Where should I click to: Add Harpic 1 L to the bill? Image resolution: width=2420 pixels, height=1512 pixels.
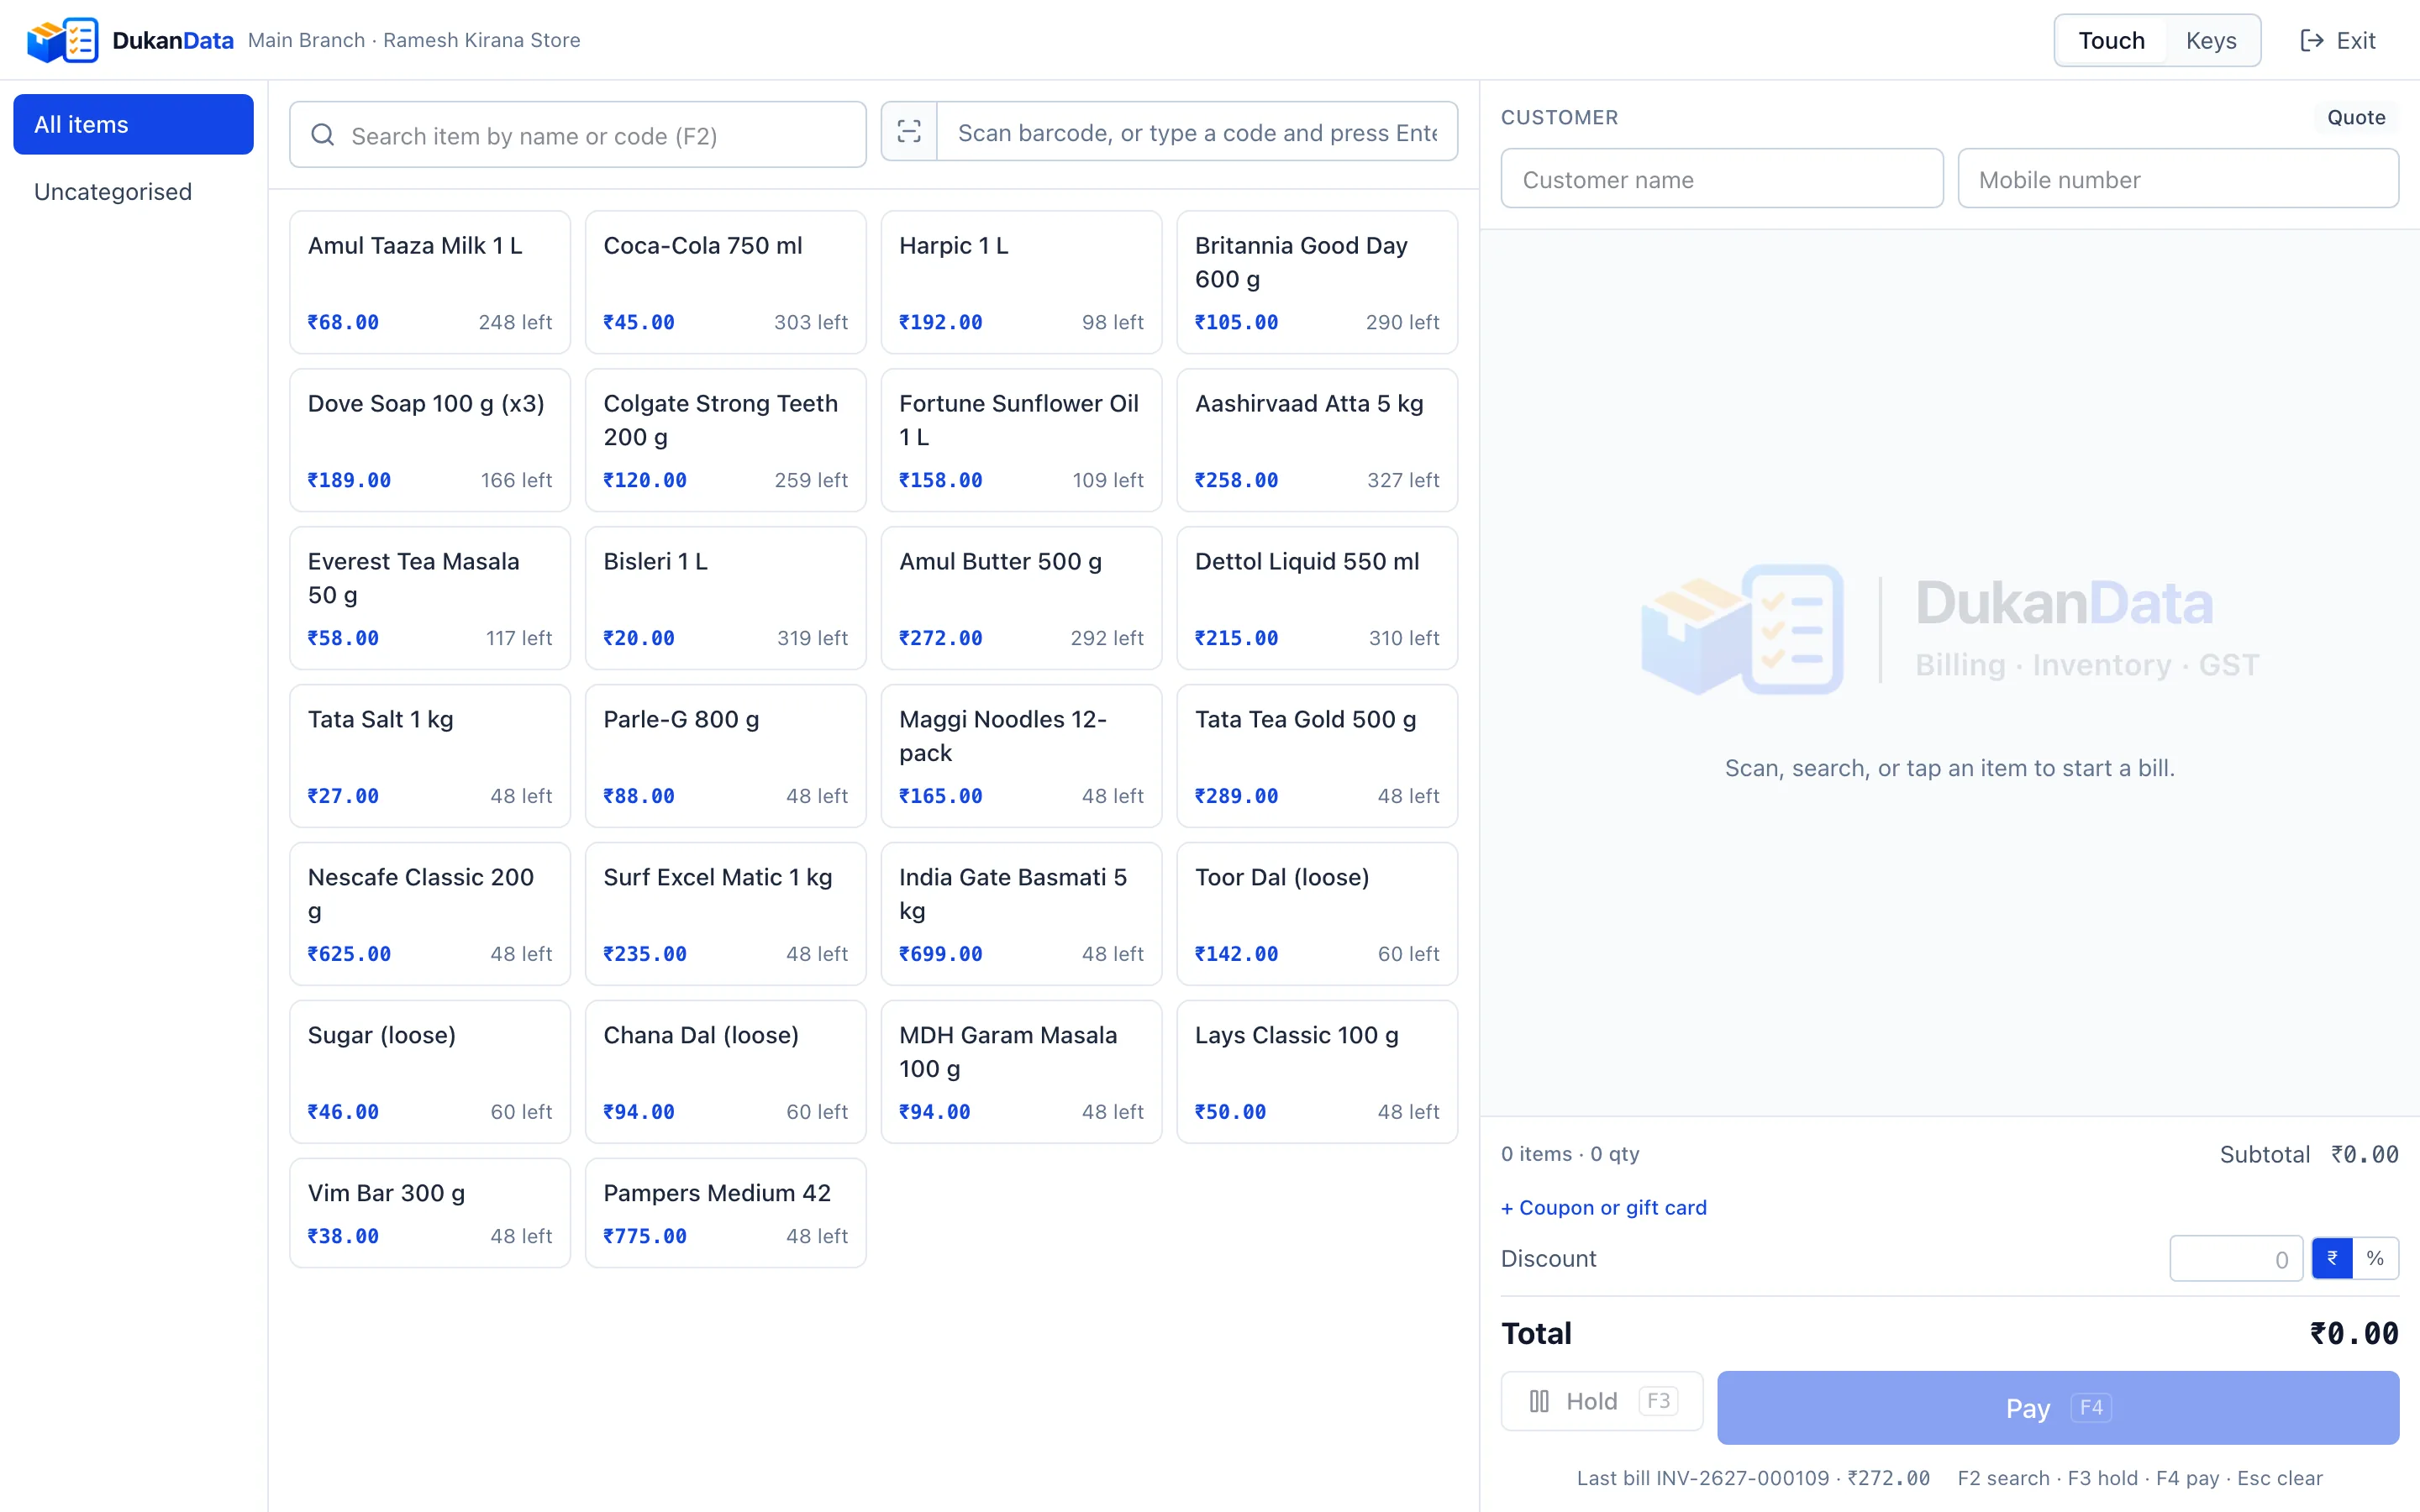(x=1021, y=282)
